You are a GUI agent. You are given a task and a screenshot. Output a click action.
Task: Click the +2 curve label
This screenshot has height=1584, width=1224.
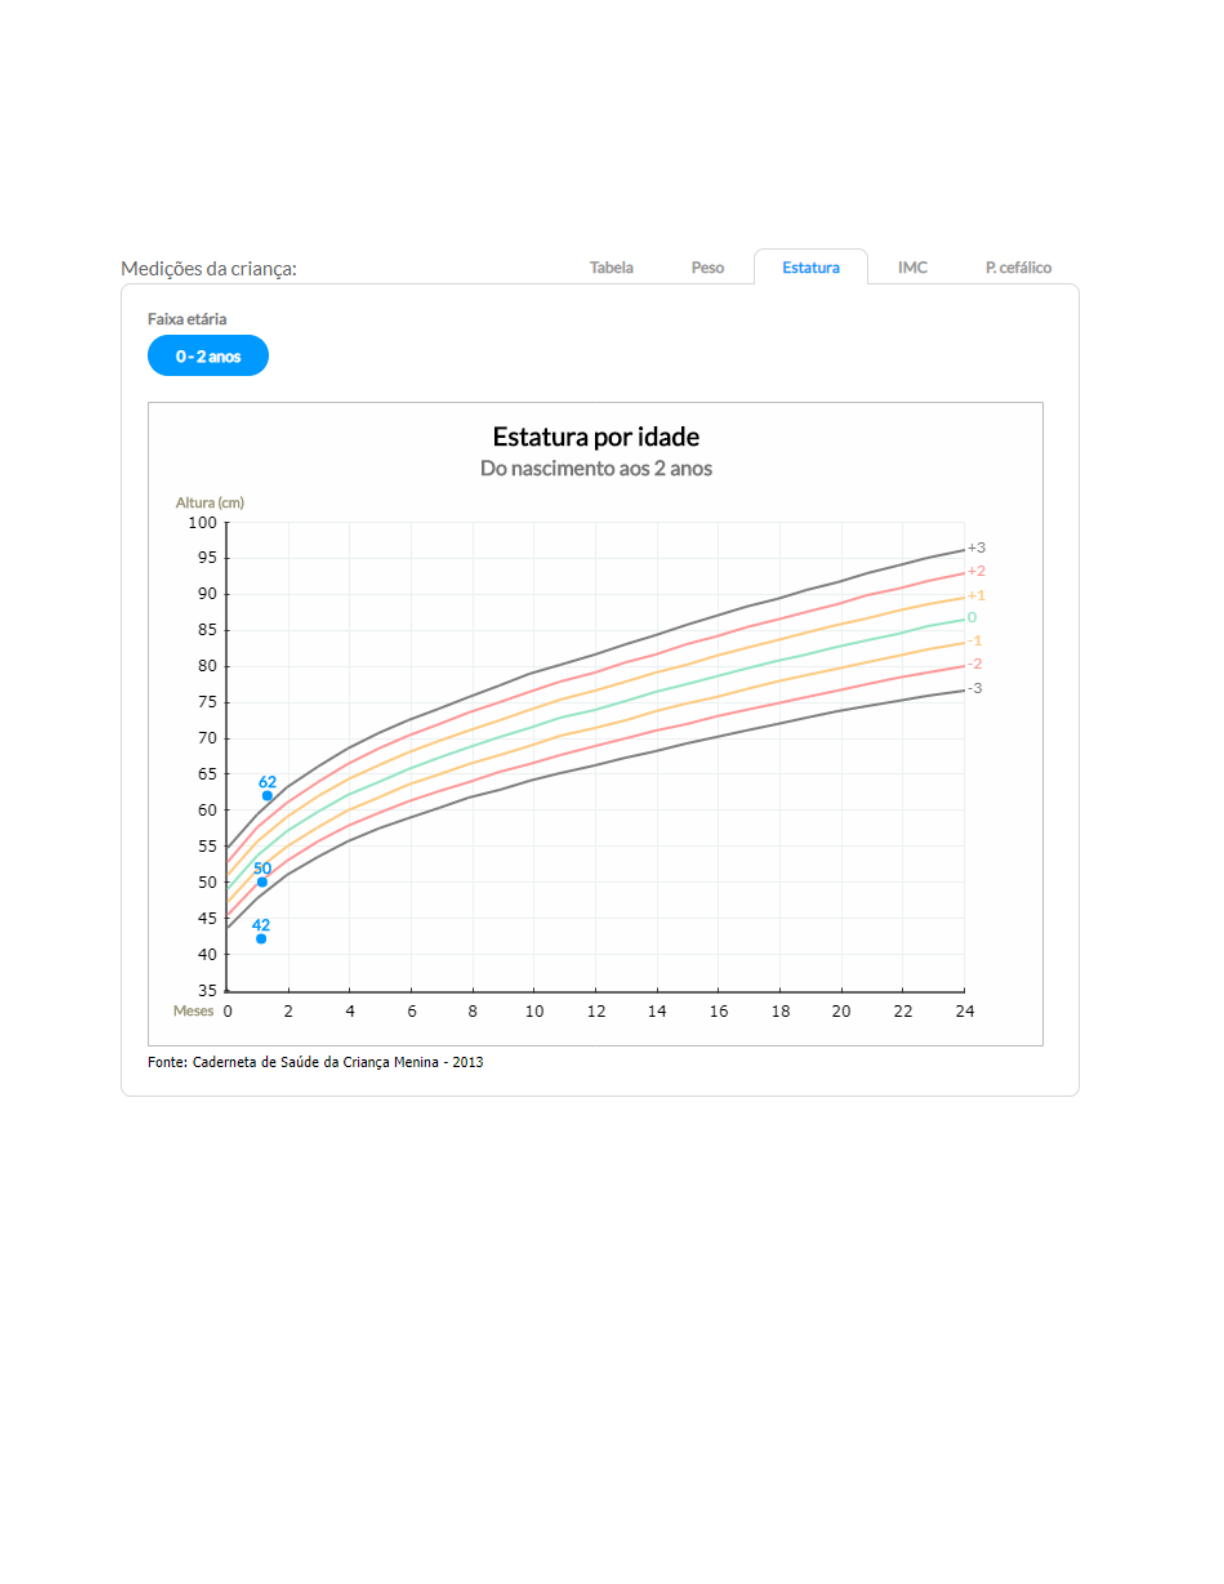point(976,571)
